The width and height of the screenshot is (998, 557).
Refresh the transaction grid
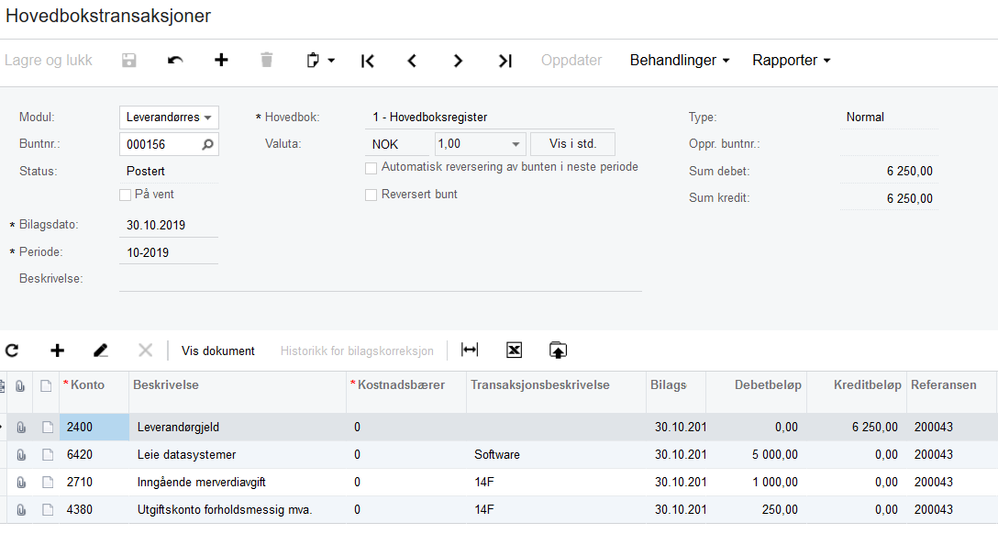pos(12,351)
